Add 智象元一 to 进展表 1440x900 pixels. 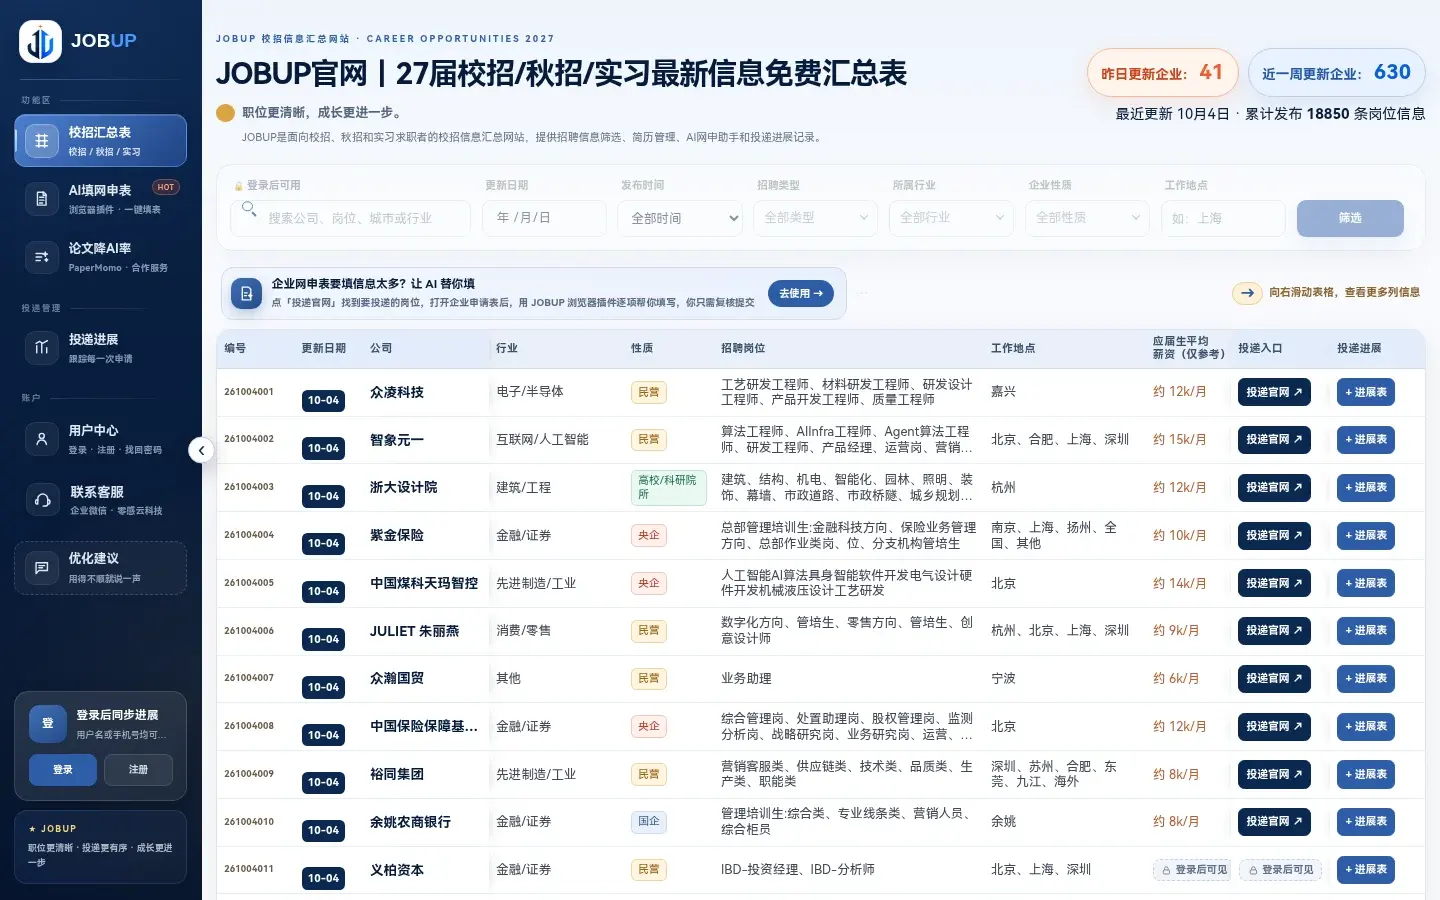tap(1366, 439)
